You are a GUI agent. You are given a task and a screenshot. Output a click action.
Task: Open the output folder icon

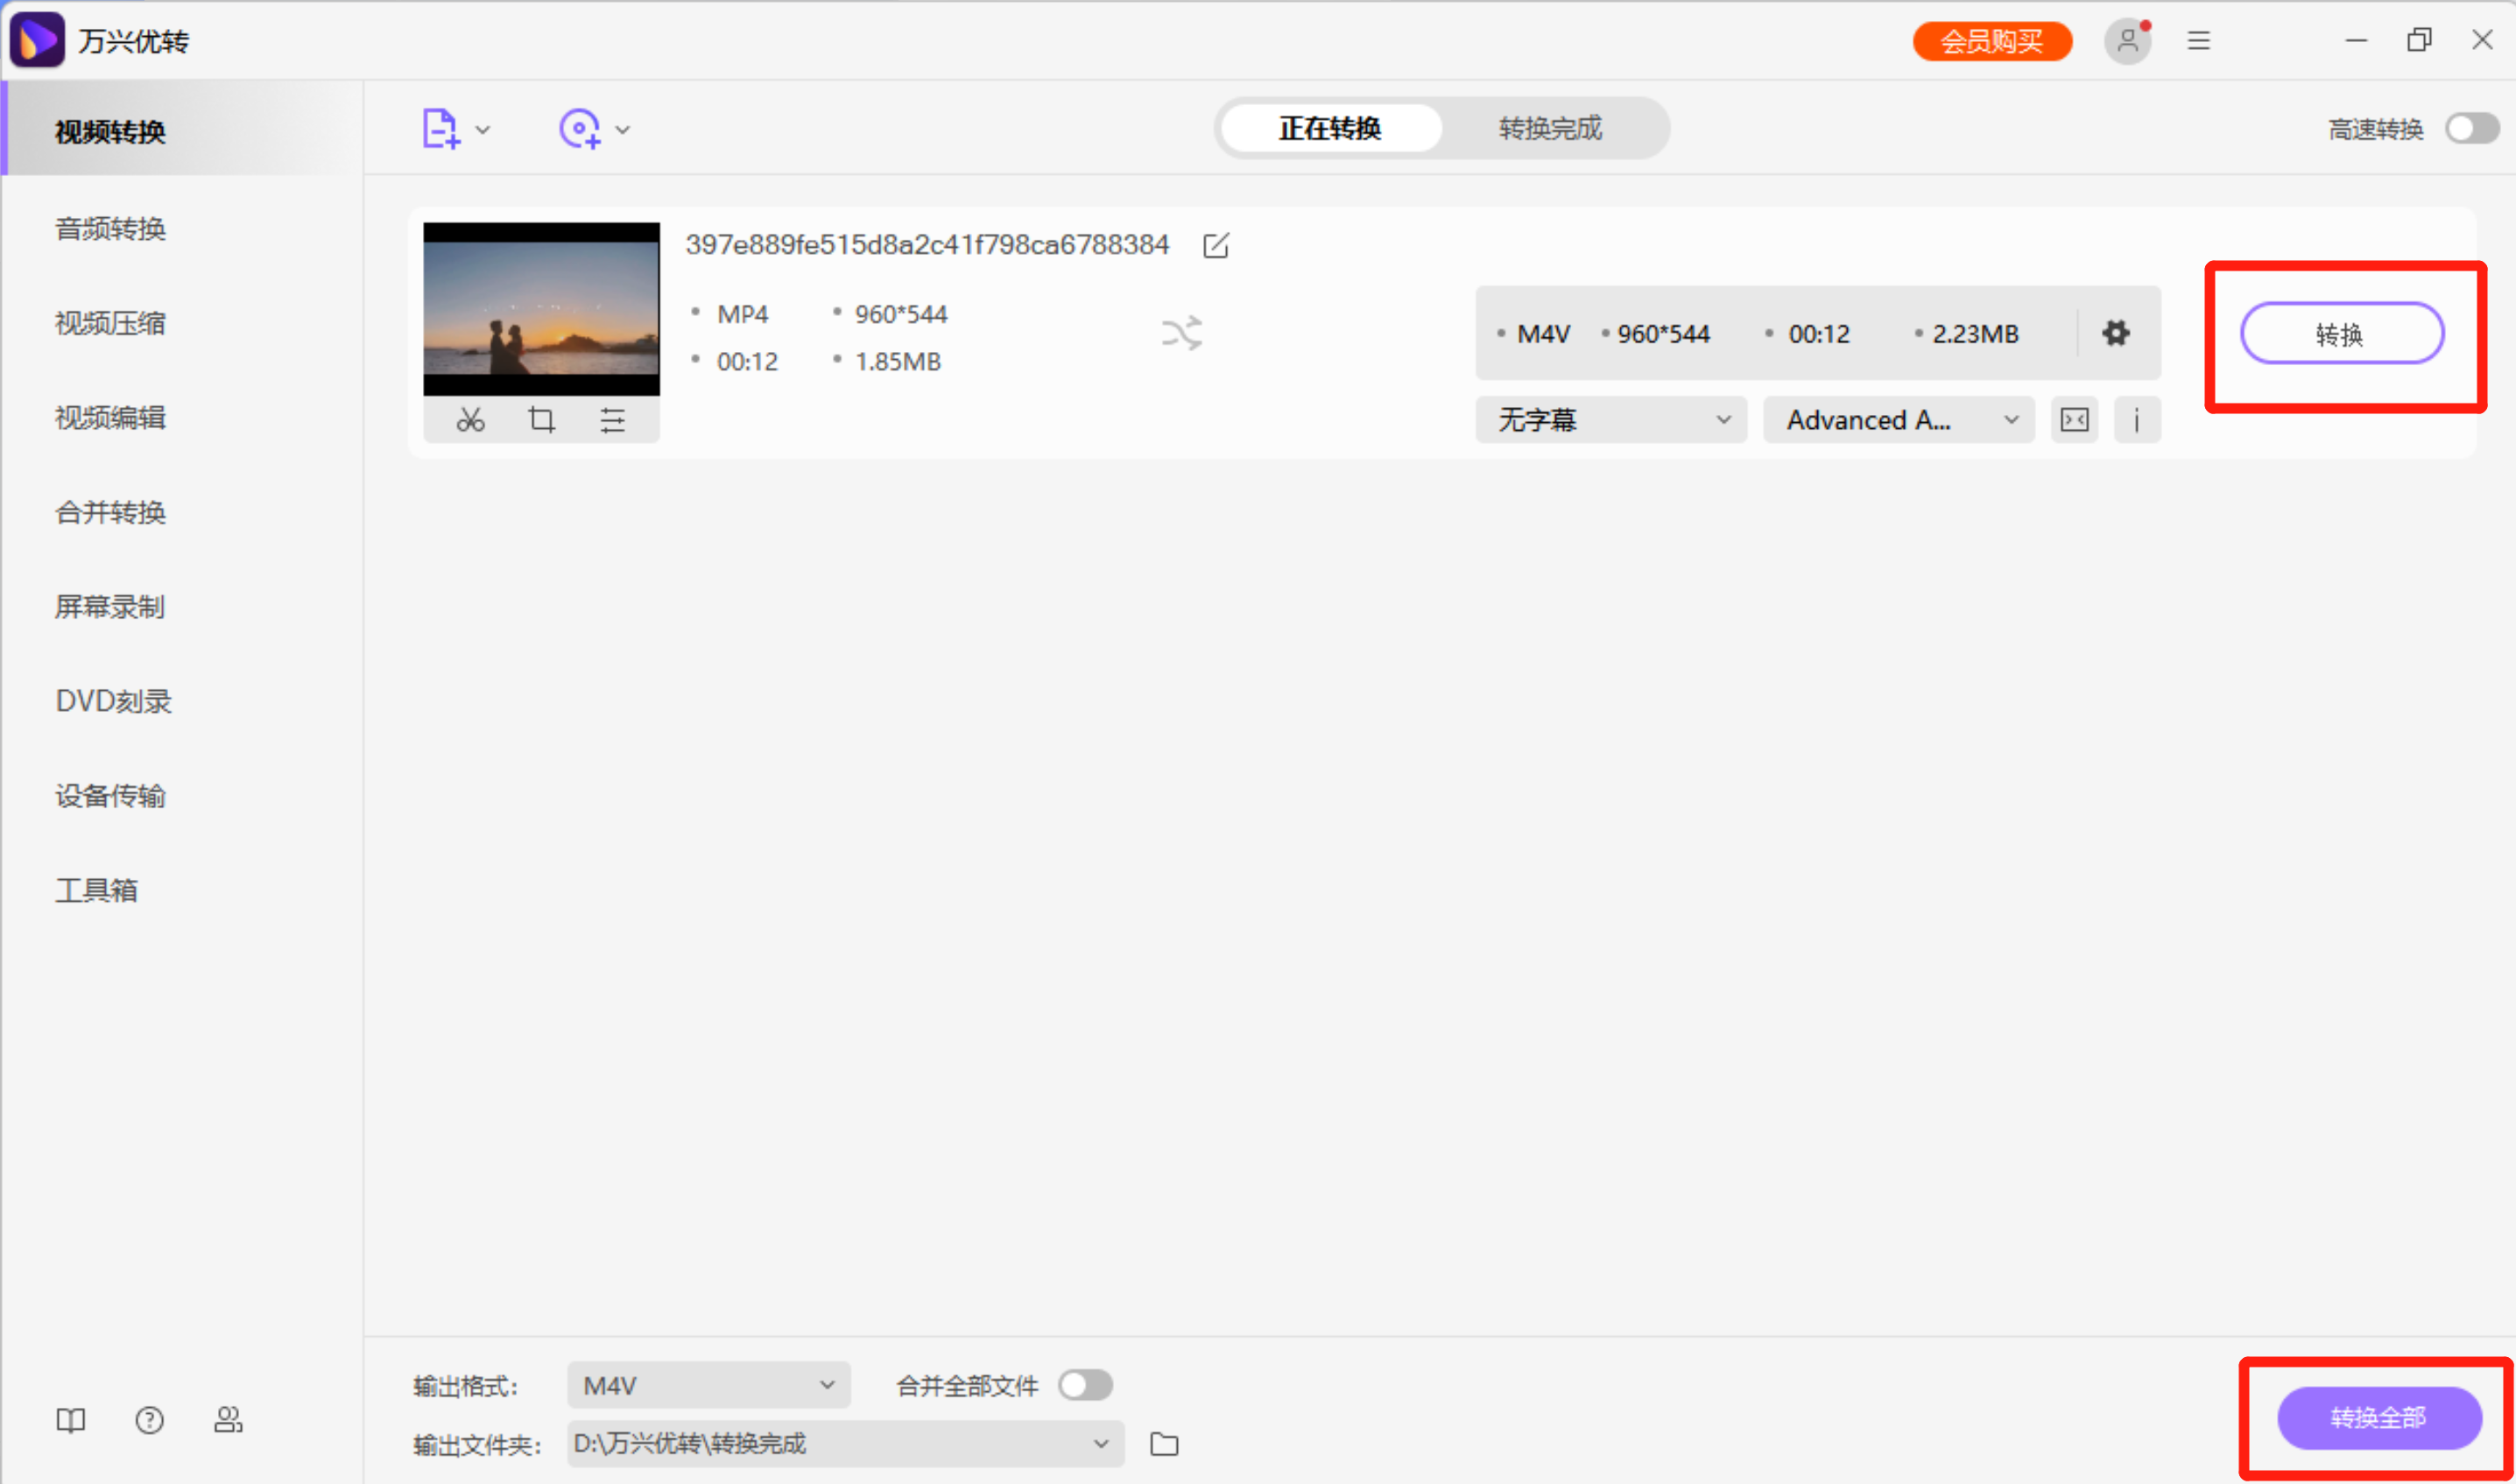(x=1164, y=1444)
